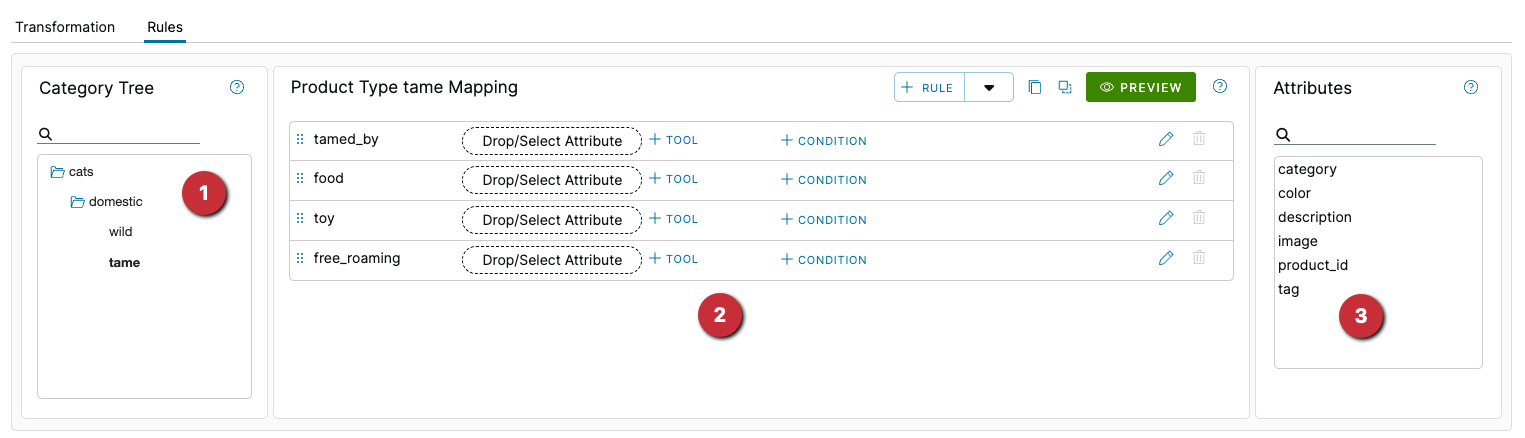The height and width of the screenshot is (438, 1525).
Task: Open help icon next to Preview button
Action: pyautogui.click(x=1220, y=87)
